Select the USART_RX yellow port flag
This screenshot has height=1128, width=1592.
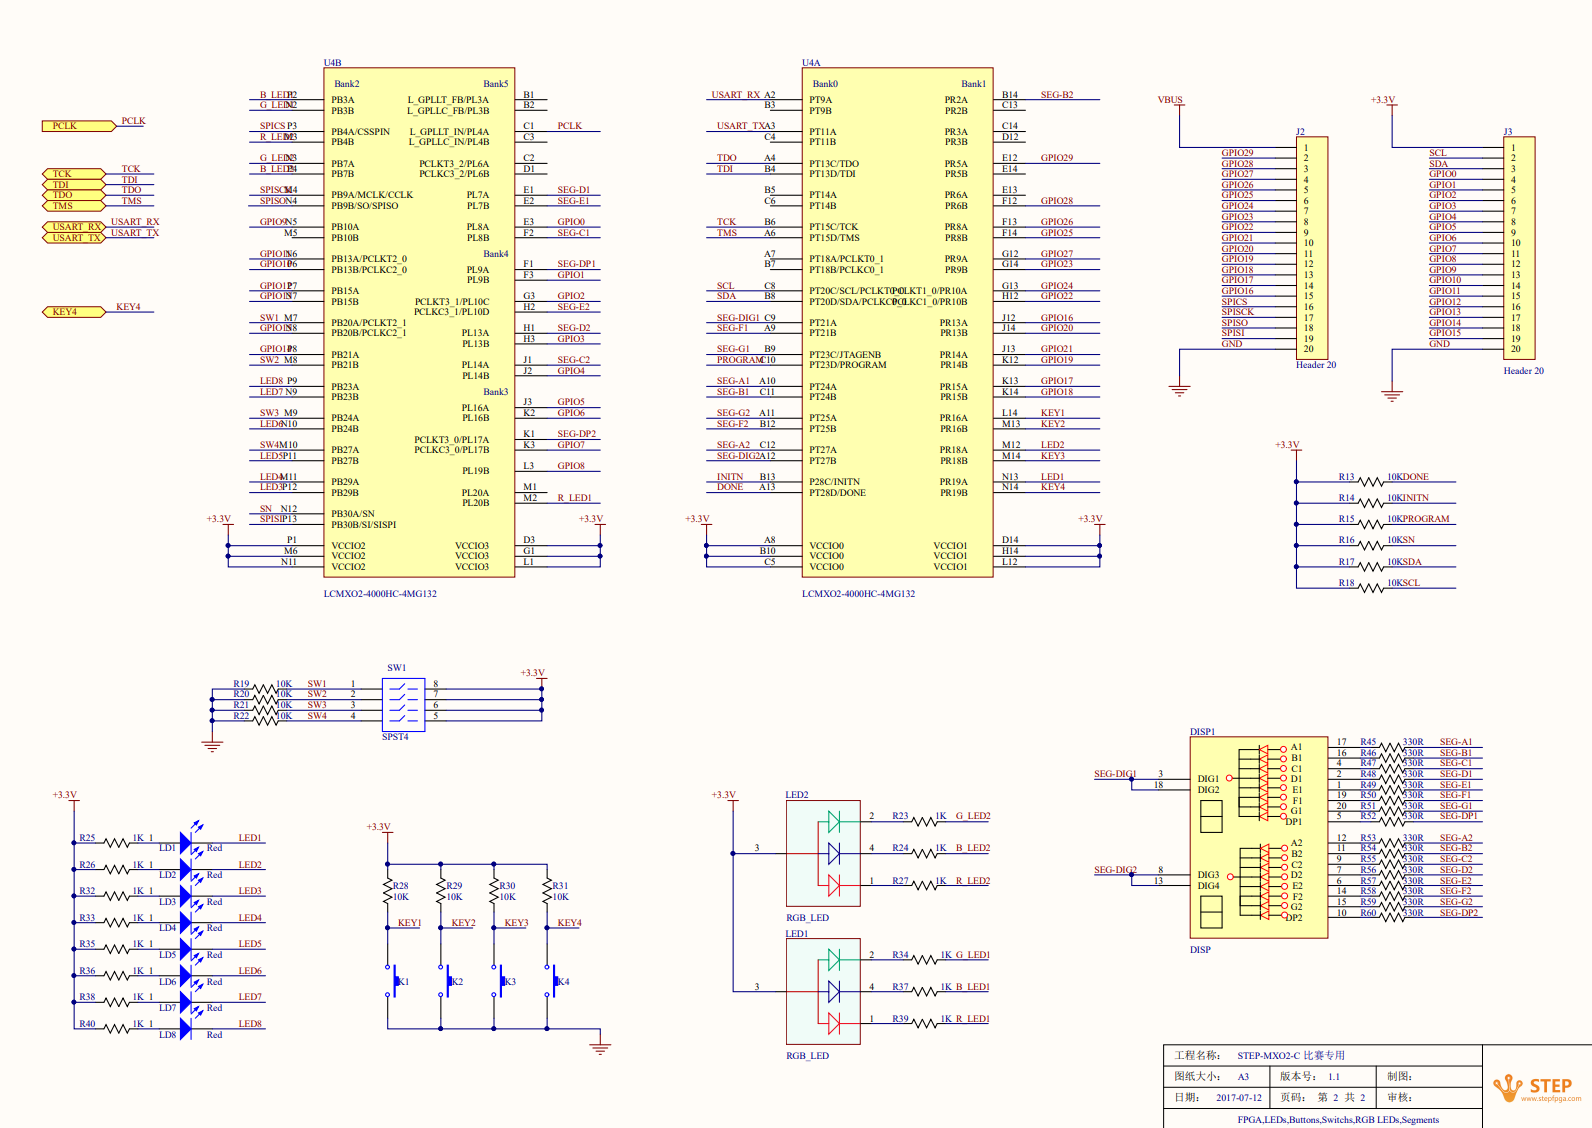73,227
